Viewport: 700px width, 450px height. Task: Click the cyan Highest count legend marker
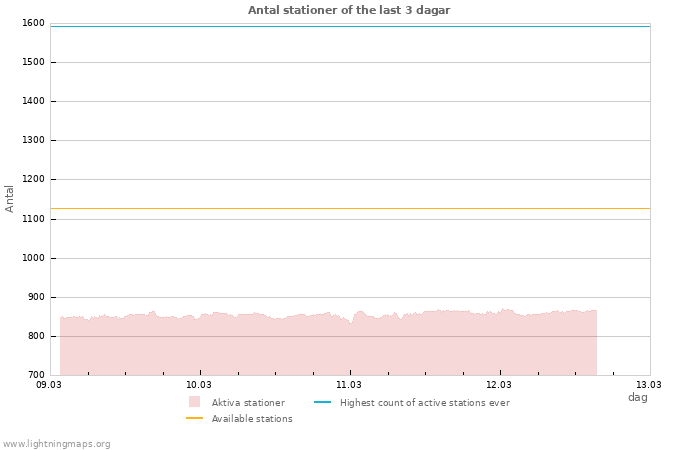tap(322, 402)
